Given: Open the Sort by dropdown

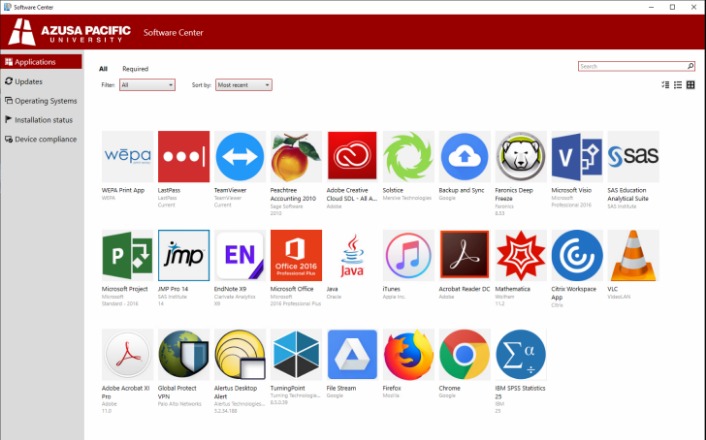Looking at the screenshot, I should coord(244,85).
